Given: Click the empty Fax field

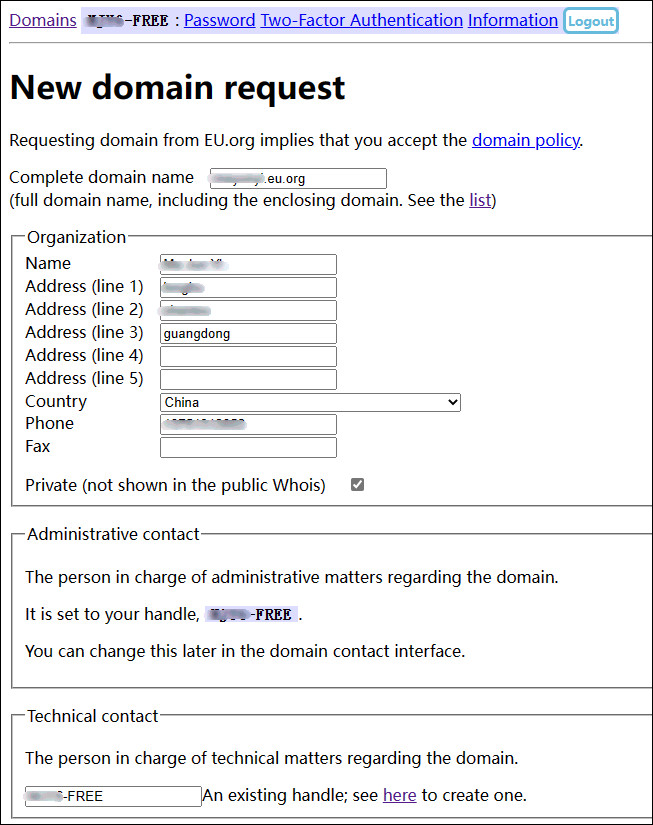Looking at the screenshot, I should tap(248, 448).
